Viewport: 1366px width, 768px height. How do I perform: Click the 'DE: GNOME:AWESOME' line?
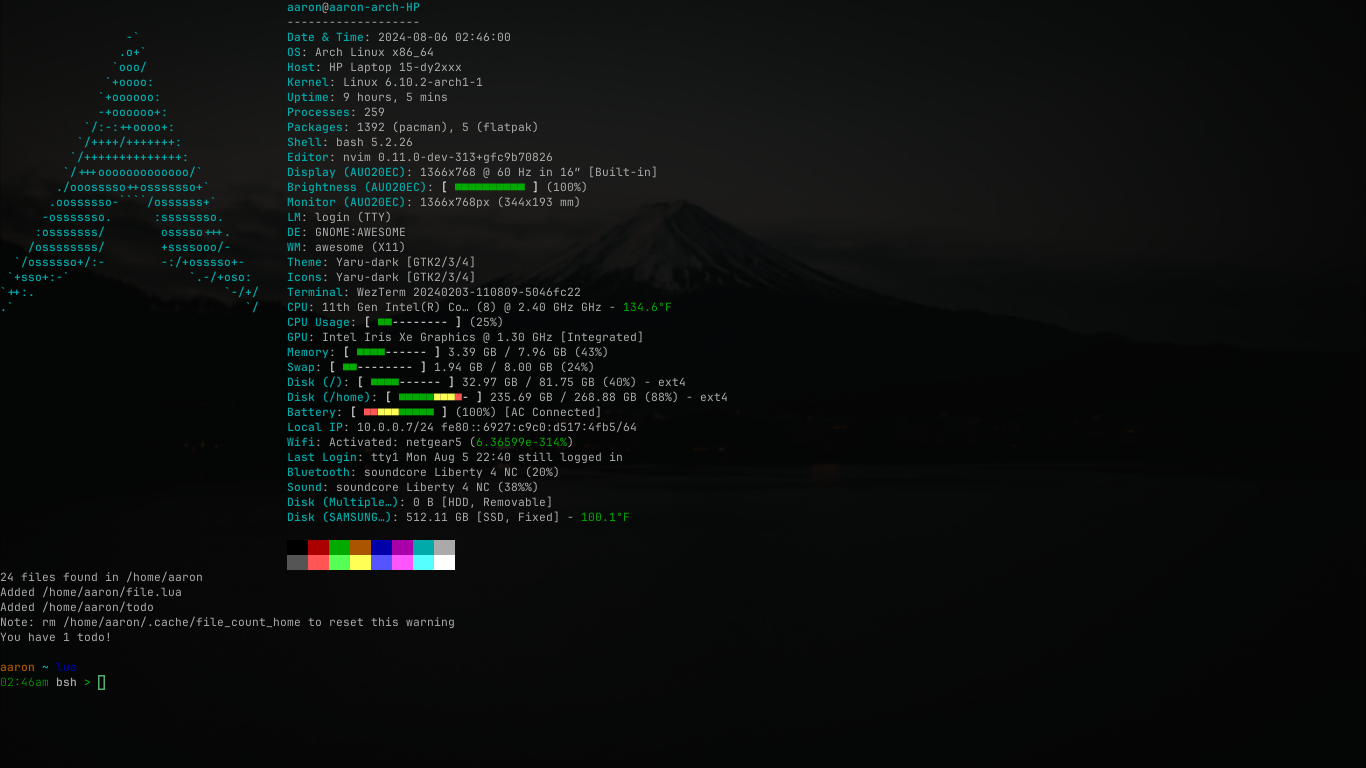point(346,232)
